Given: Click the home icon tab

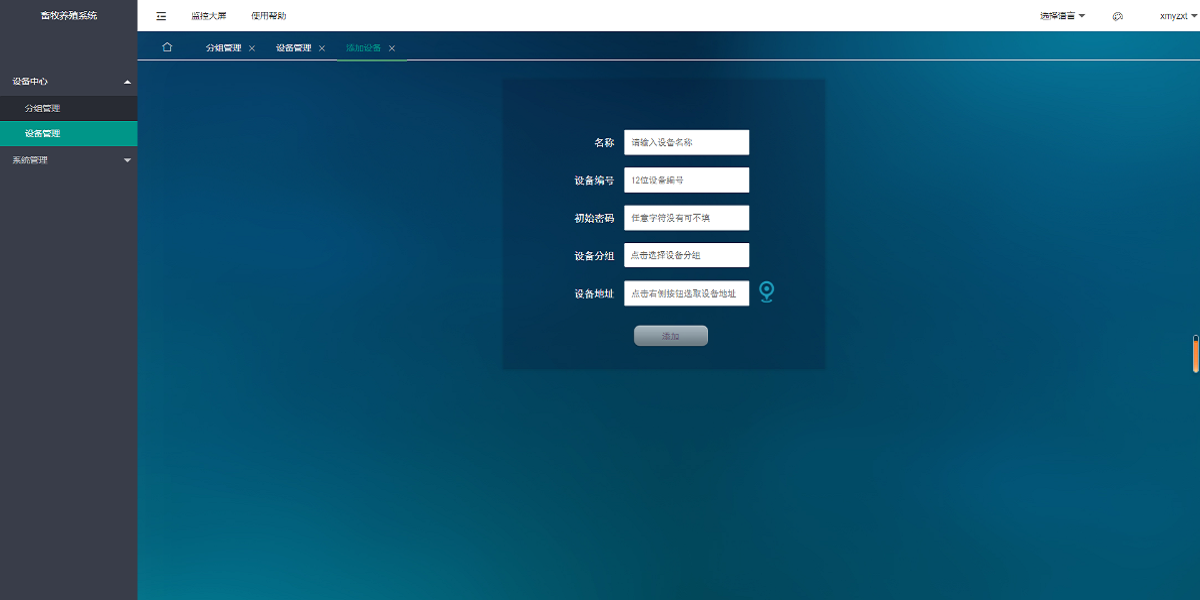Looking at the screenshot, I should [167, 47].
